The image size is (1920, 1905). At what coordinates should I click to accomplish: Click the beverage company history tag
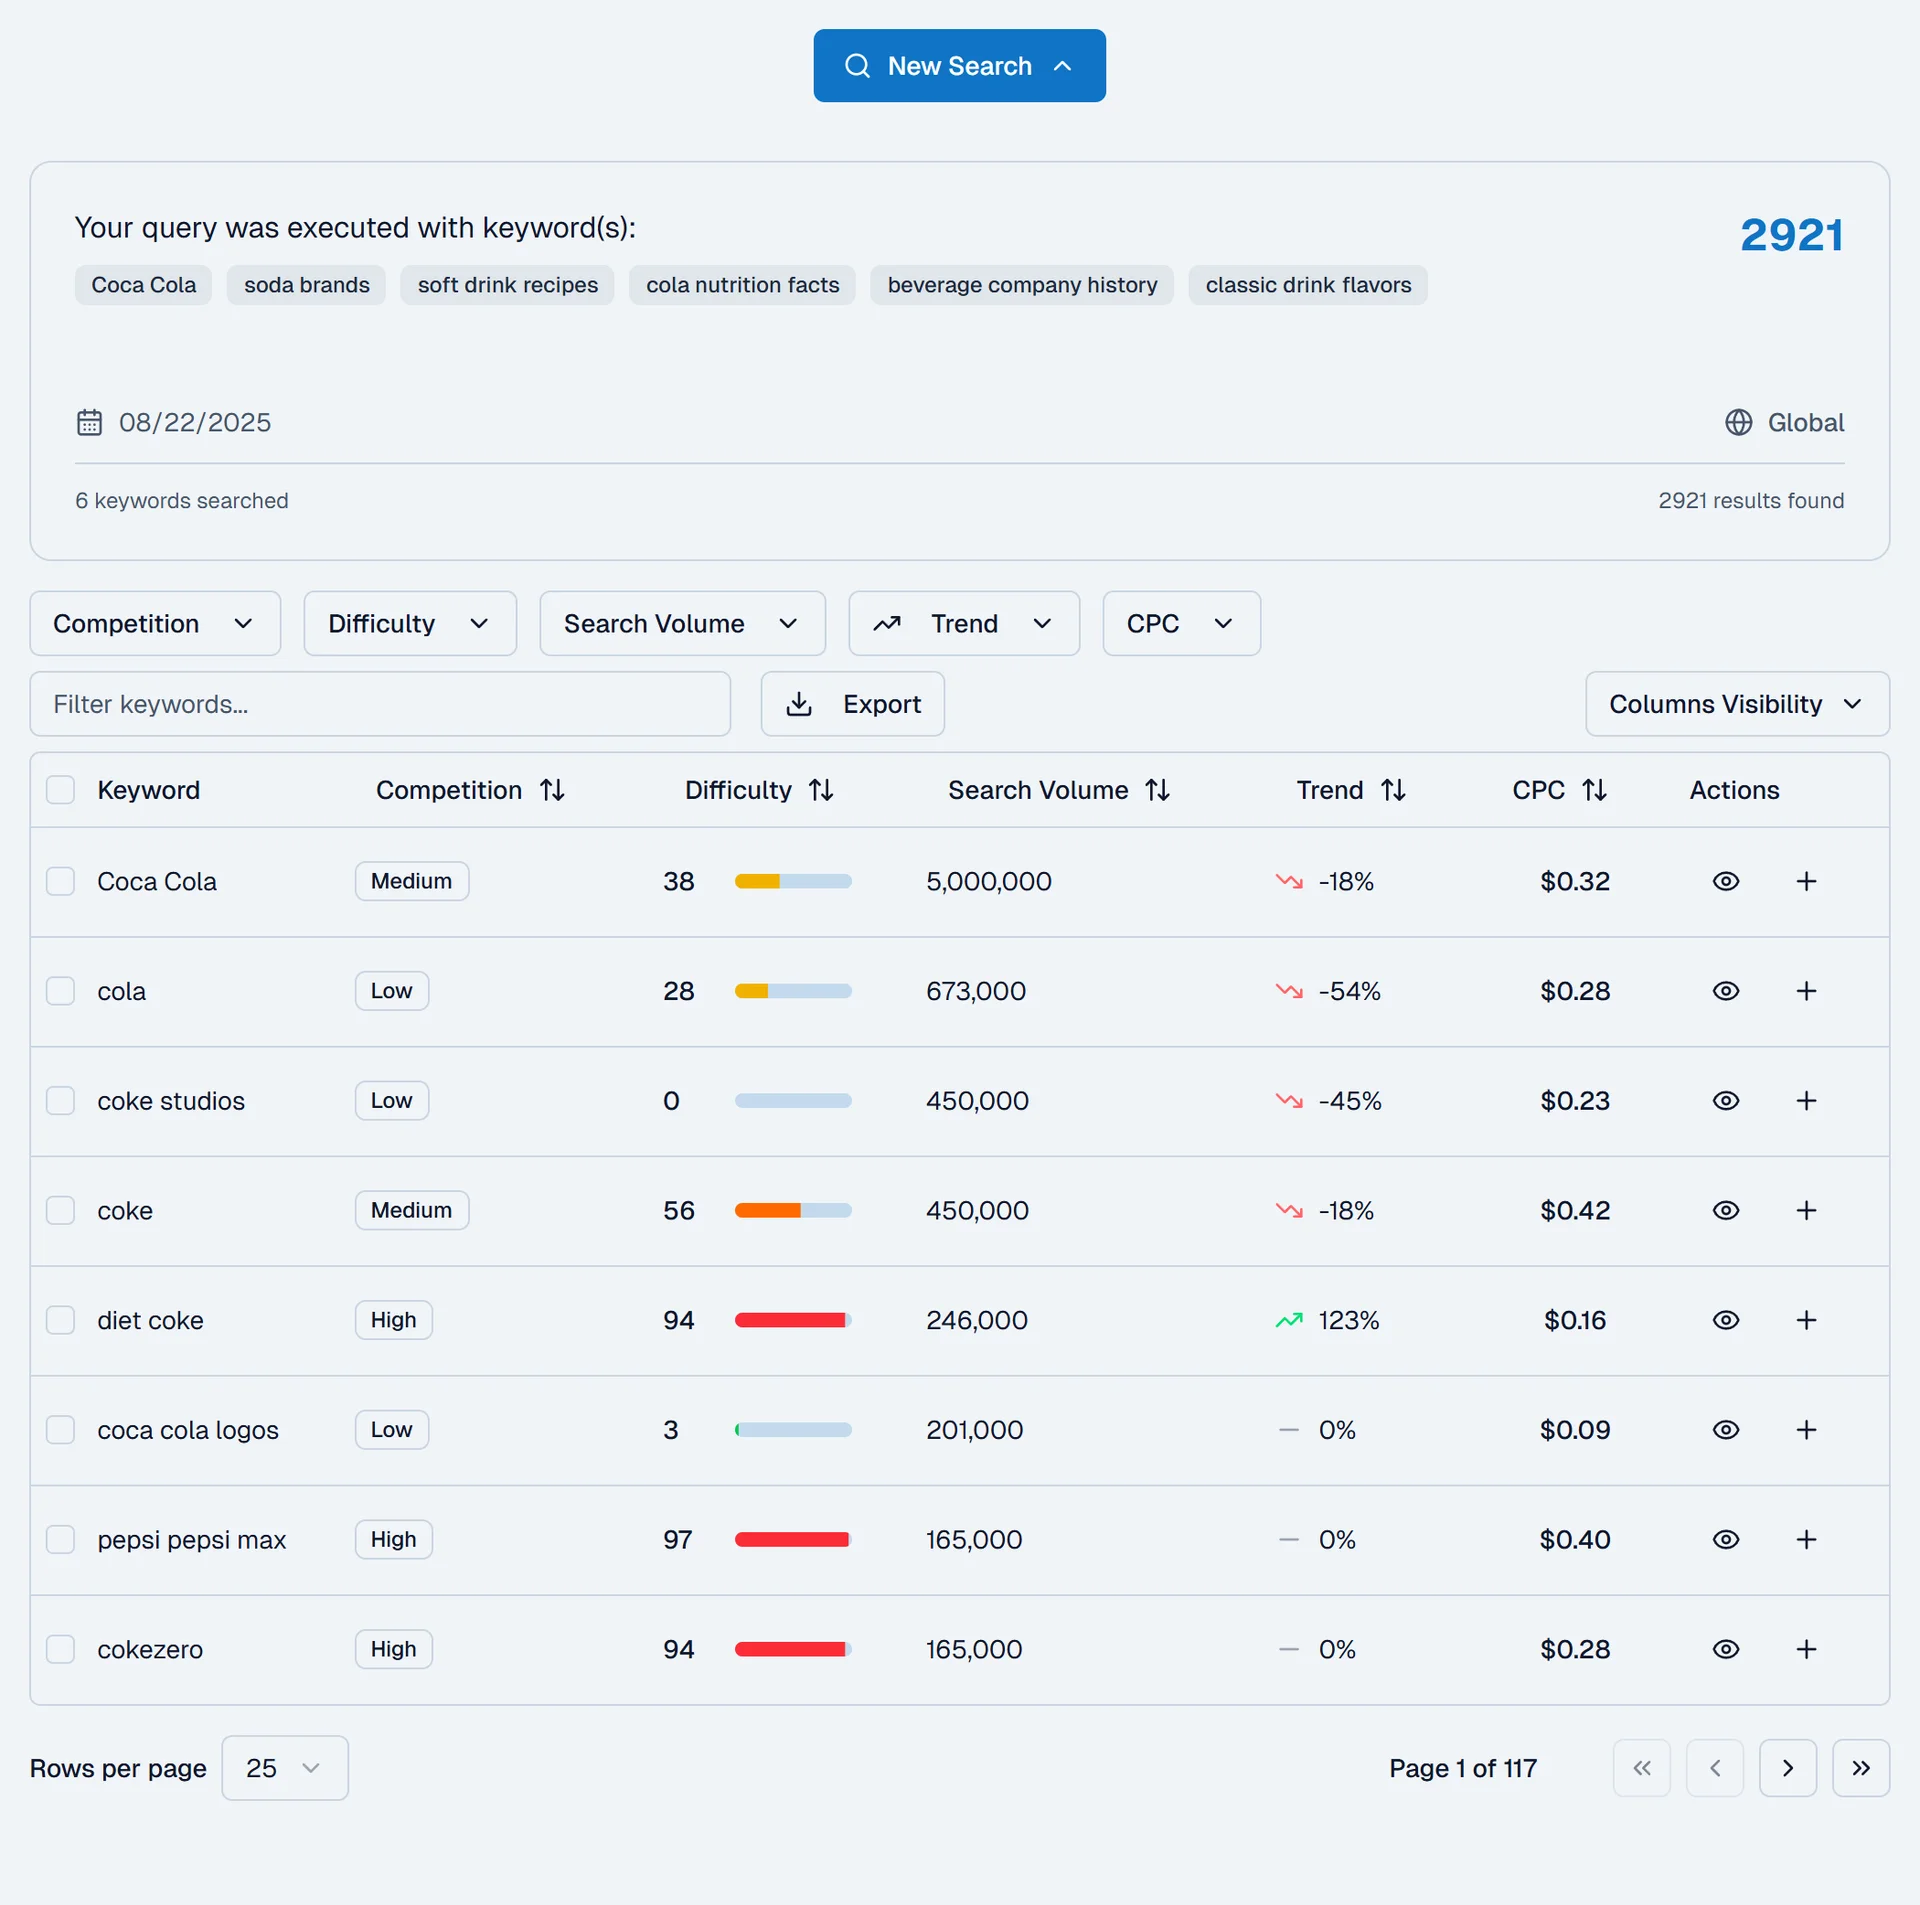click(1021, 285)
